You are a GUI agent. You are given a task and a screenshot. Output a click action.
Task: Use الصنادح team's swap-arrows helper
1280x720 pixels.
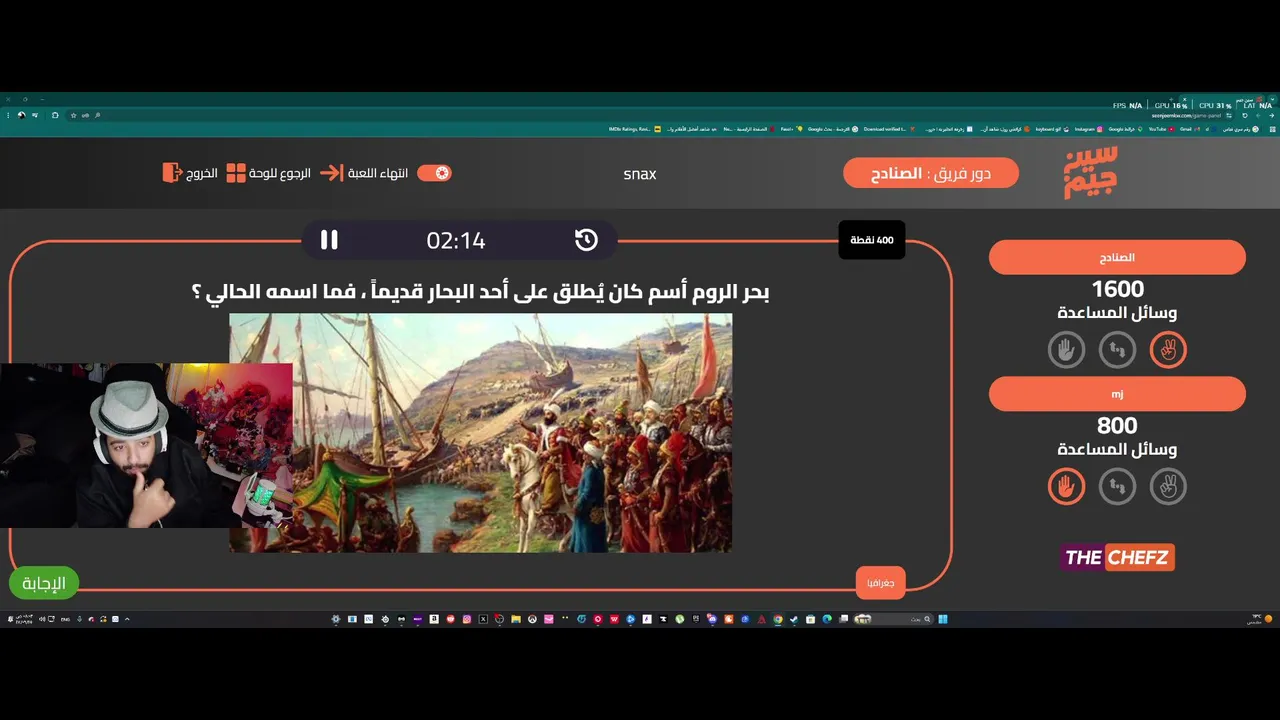pos(1117,350)
